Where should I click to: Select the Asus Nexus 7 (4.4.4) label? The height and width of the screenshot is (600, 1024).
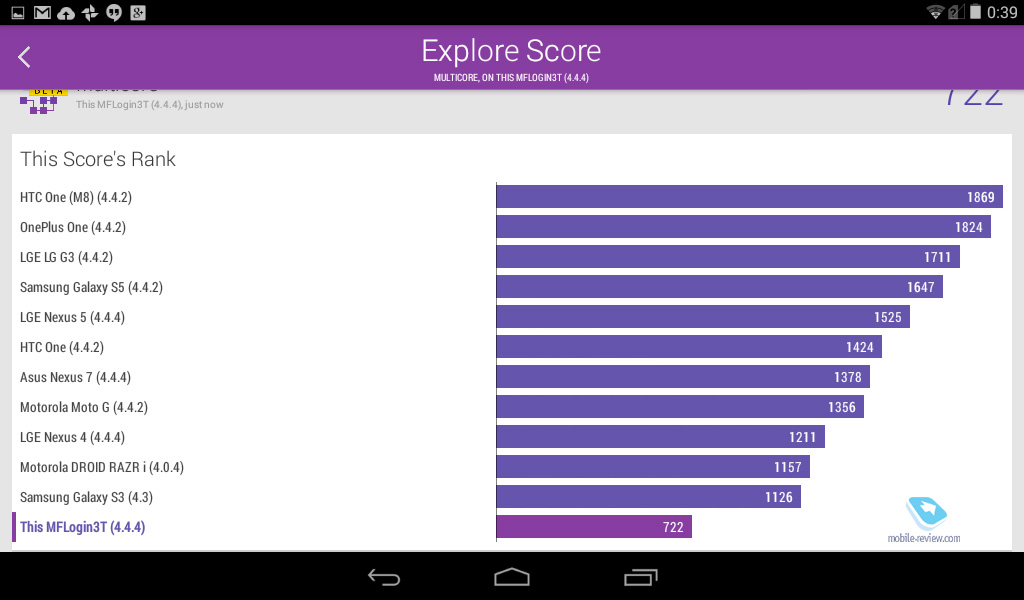75,377
